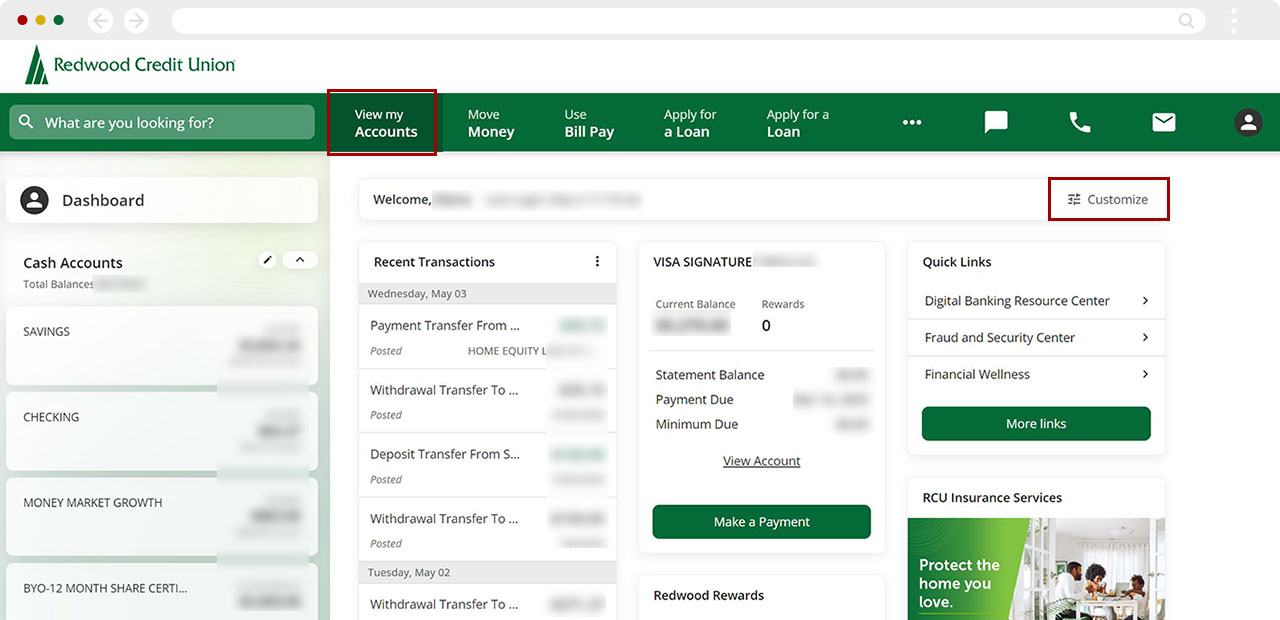Click the browser address bar search icon
The width and height of the screenshot is (1280, 620).
tap(1186, 20)
